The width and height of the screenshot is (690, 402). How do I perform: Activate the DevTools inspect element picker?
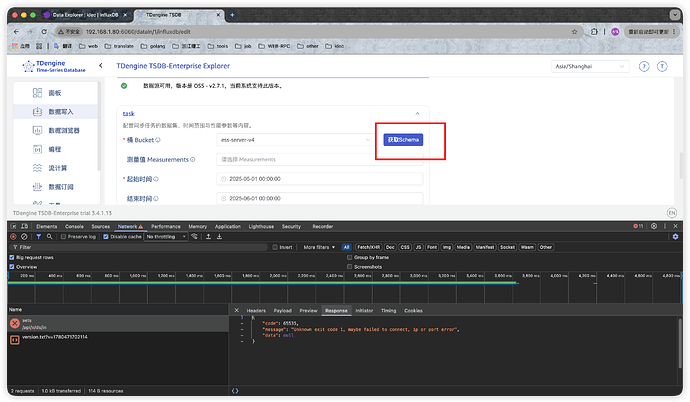pos(14,227)
